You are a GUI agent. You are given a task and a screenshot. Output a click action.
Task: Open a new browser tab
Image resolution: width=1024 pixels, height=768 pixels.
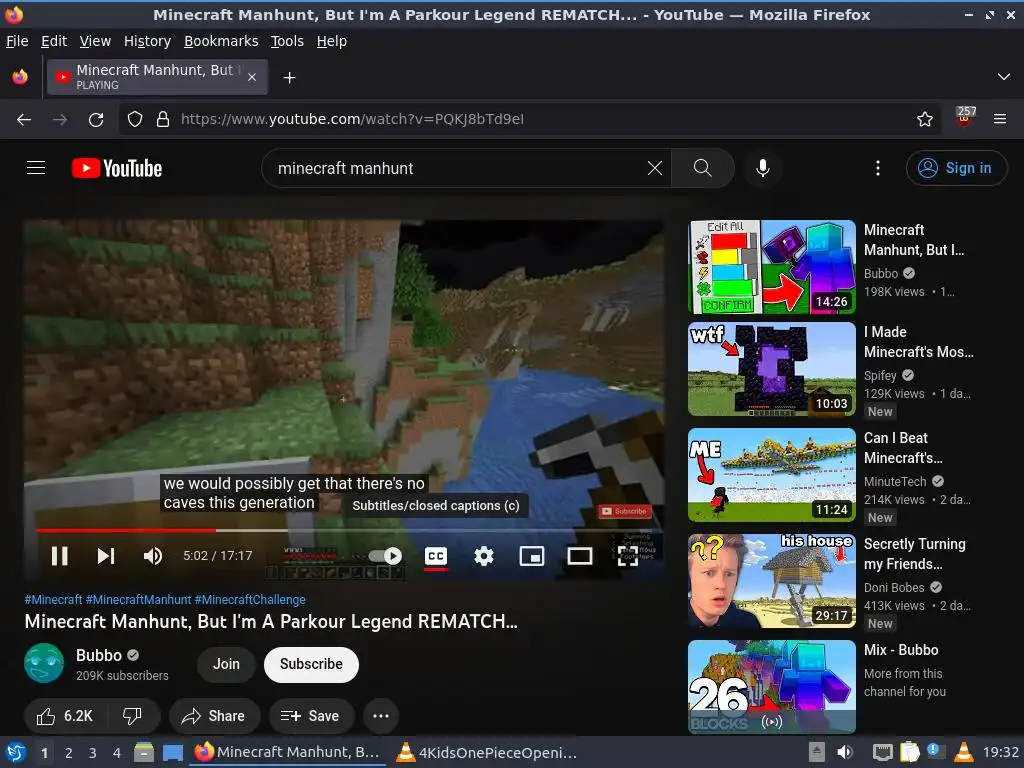289,78
